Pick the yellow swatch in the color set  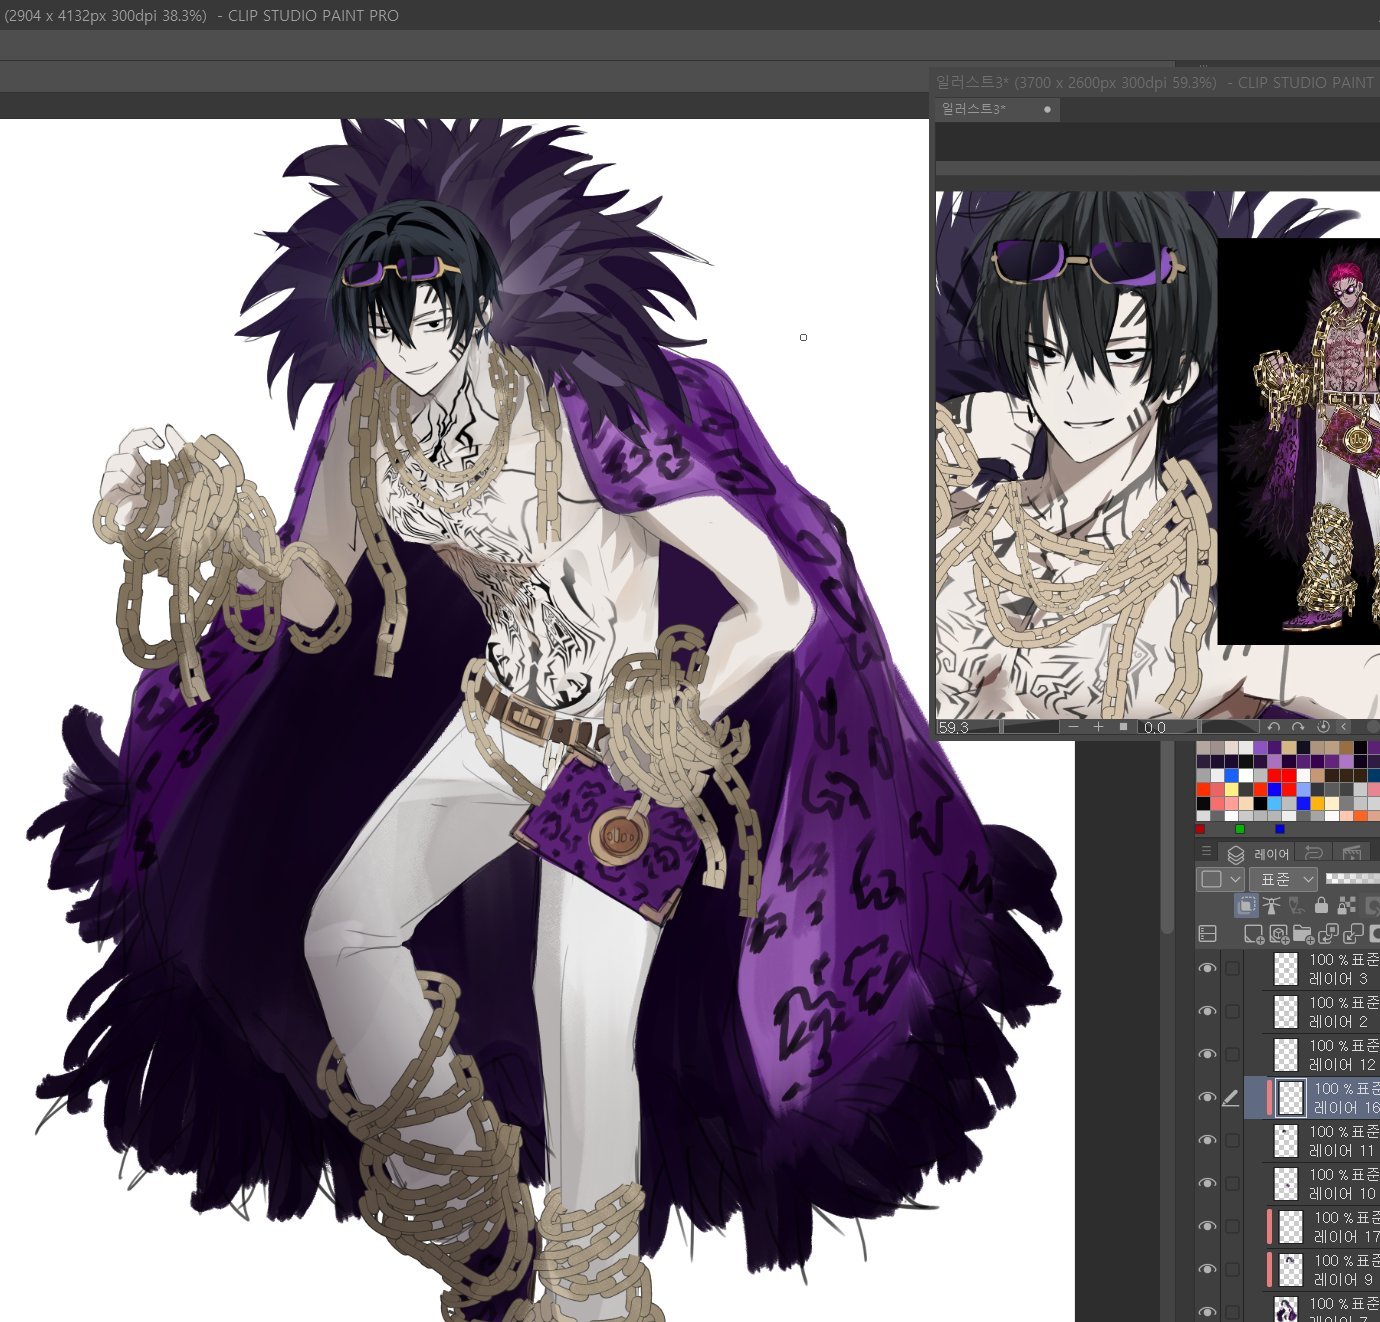click(x=1231, y=790)
